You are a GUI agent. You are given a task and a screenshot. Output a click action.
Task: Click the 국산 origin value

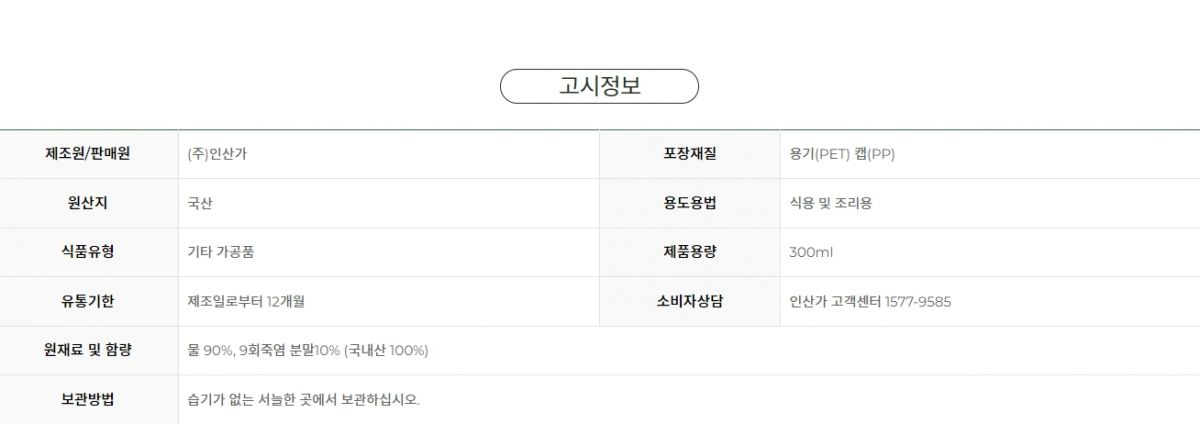200,203
